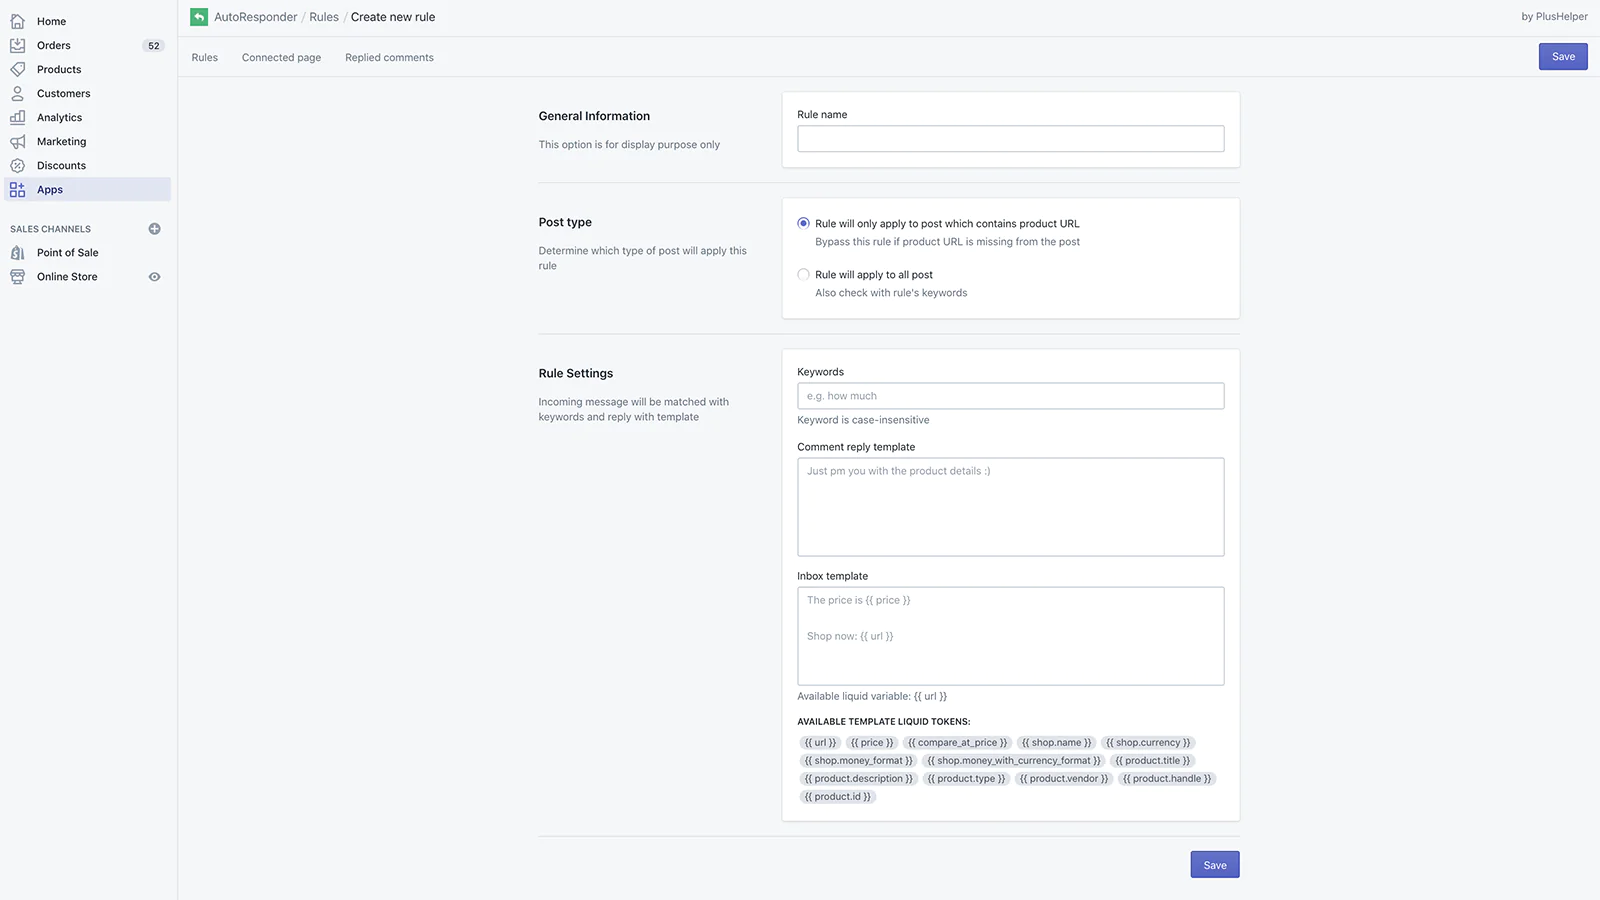Select 'Rule will apply to all post' option
The width and height of the screenshot is (1600, 900).
803,274
